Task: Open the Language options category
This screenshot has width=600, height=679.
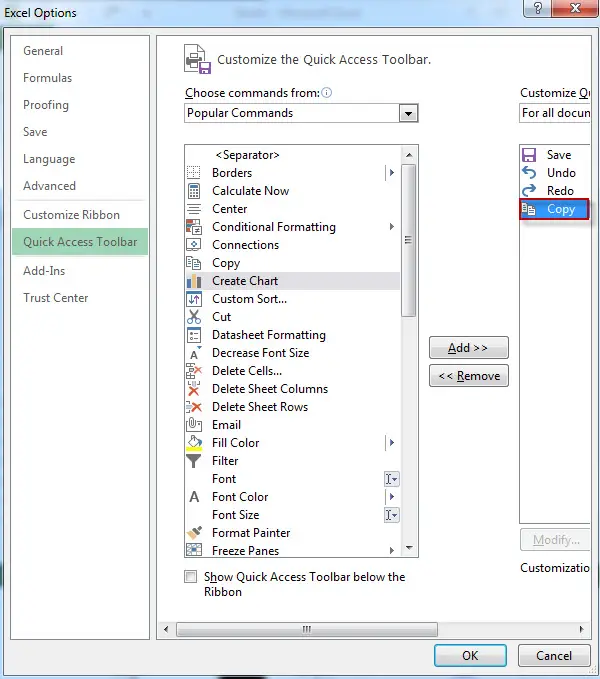Action: [x=49, y=159]
